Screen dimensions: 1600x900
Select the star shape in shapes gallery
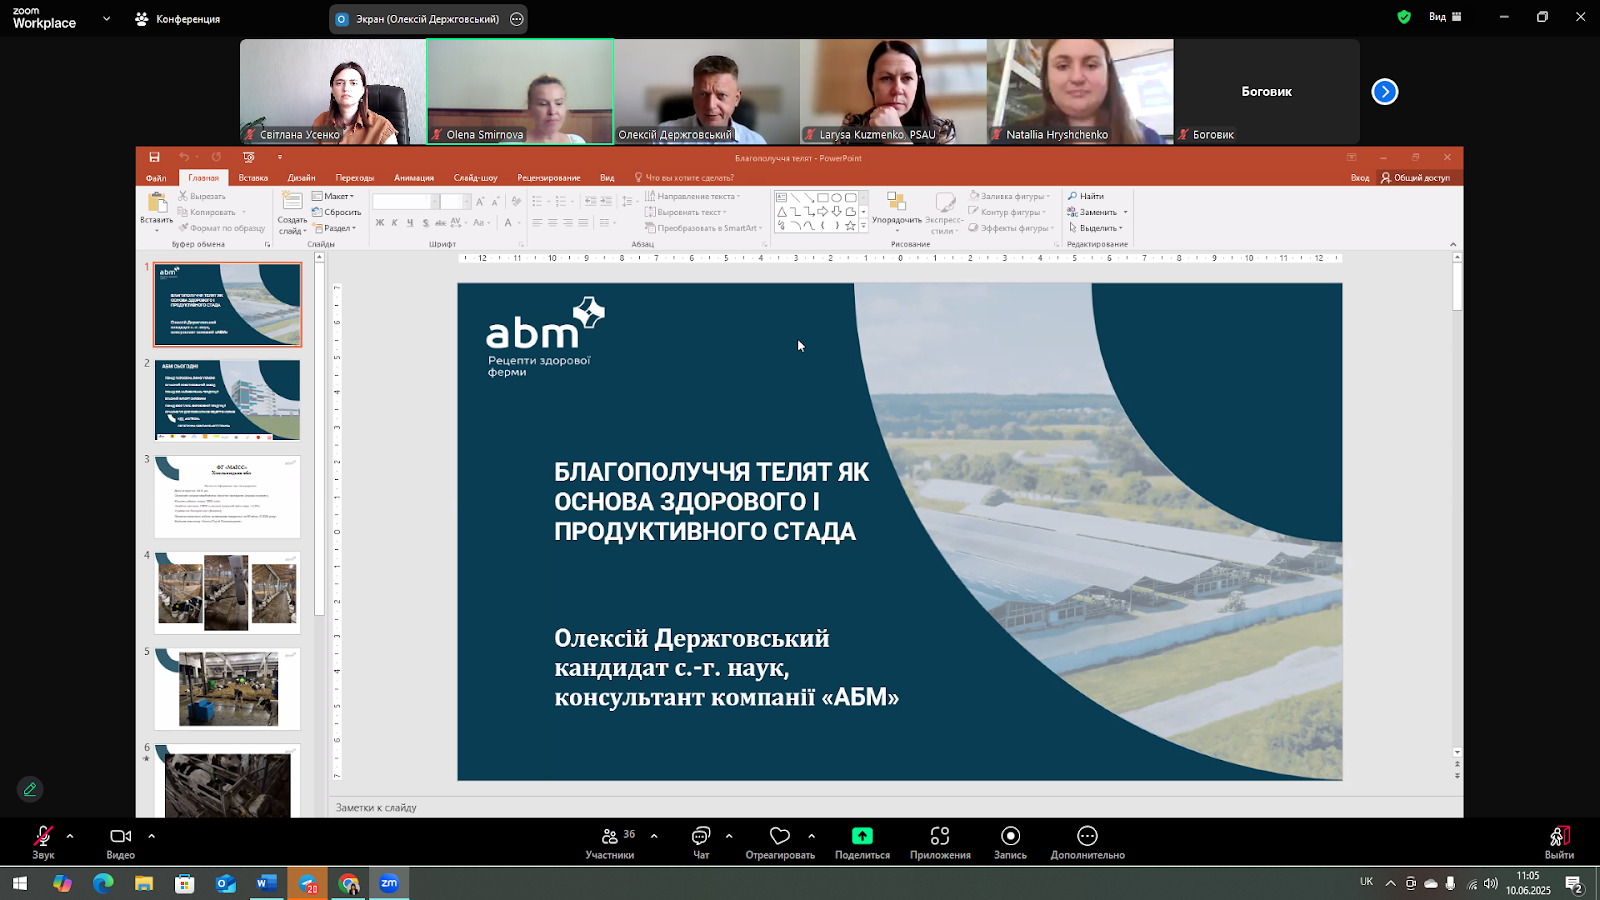click(850, 226)
